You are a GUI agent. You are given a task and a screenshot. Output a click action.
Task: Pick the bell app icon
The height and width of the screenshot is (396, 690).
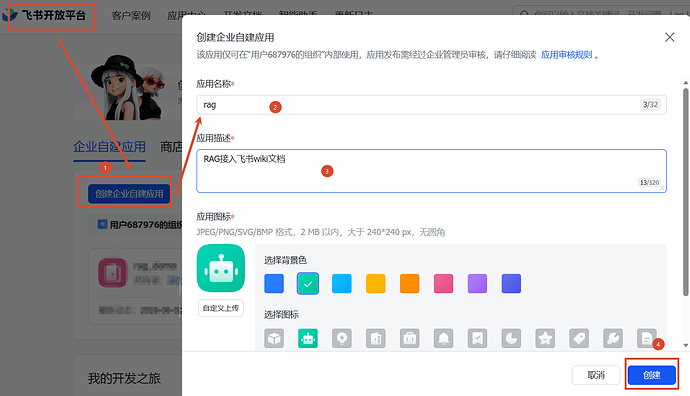click(x=444, y=338)
